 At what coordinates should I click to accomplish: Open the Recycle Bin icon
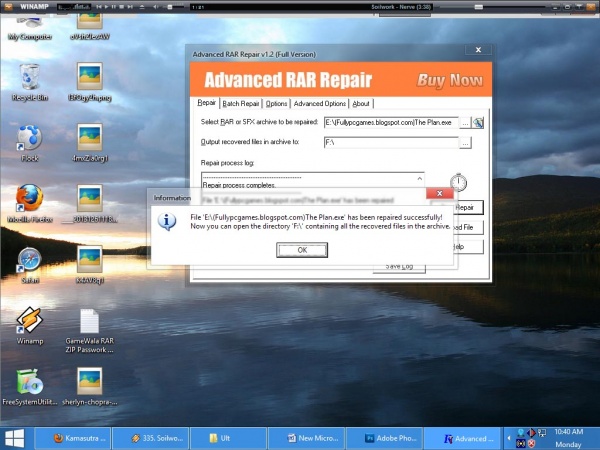pyautogui.click(x=30, y=83)
